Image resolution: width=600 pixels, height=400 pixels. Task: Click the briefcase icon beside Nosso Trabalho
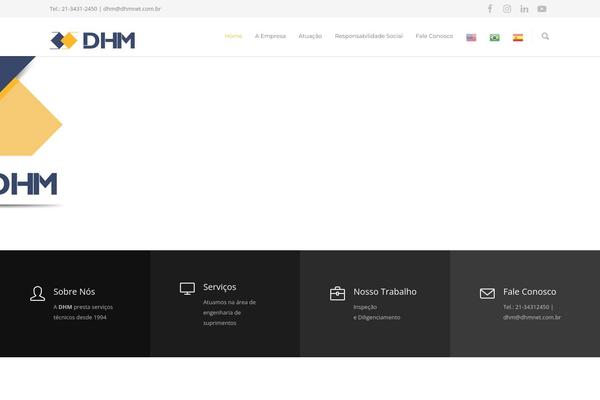pos(337,294)
